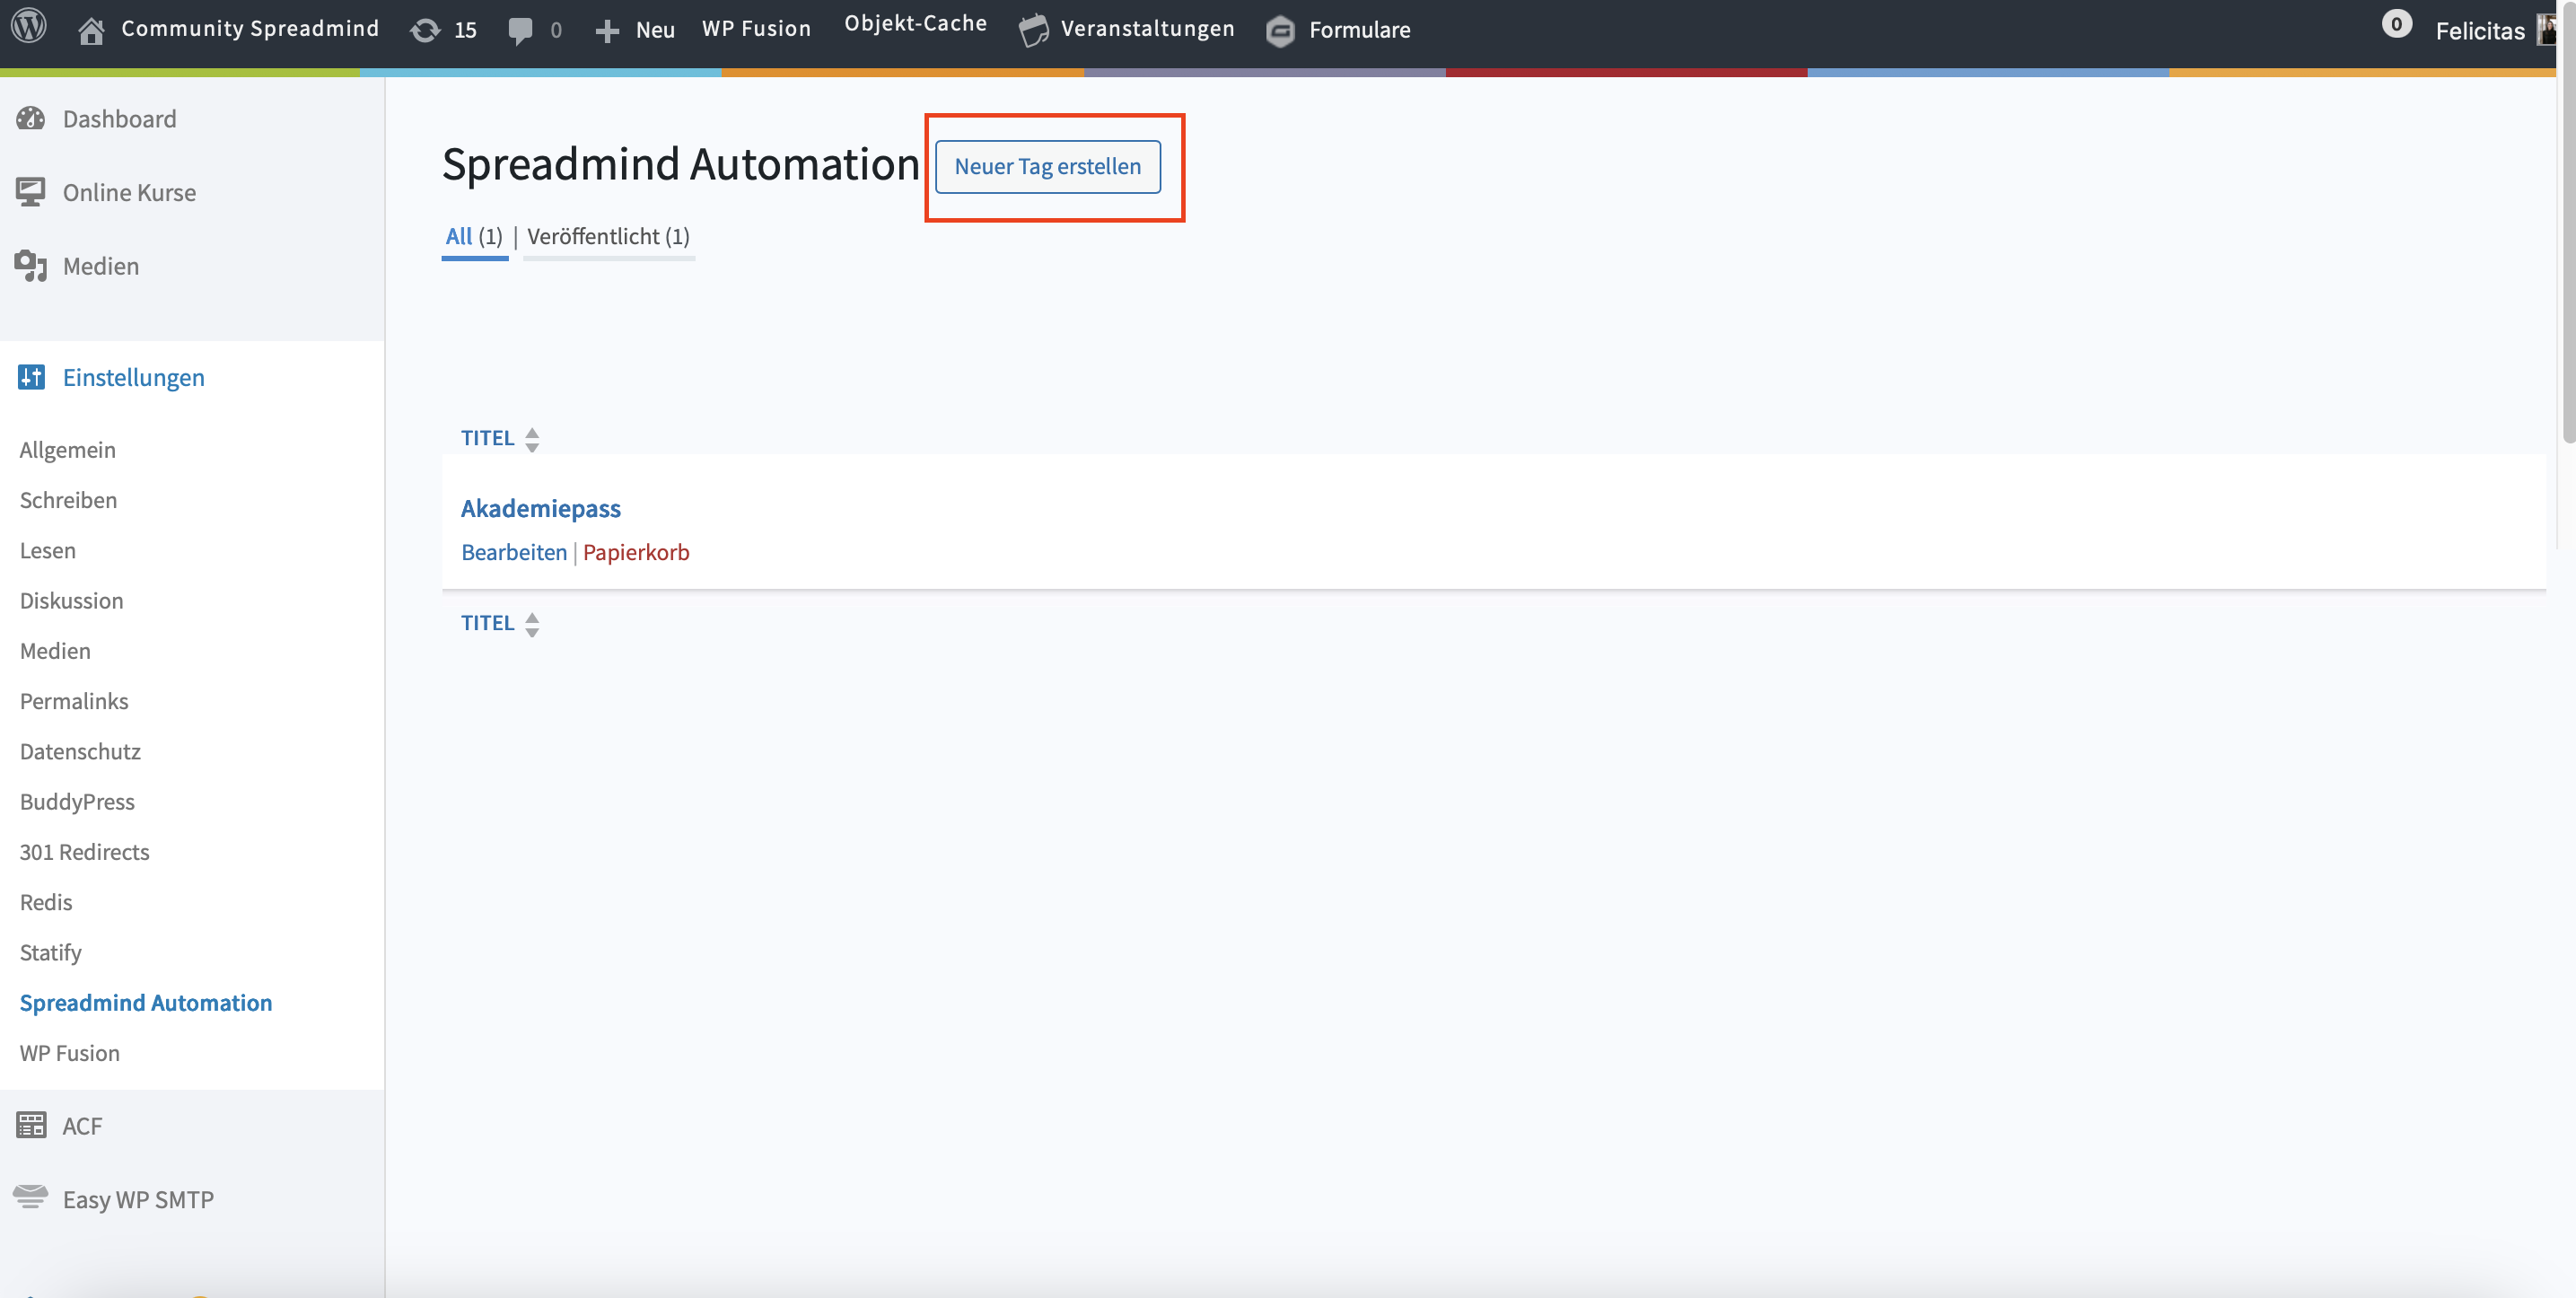This screenshot has height=1298, width=2576.
Task: Click the Dashboard gauge icon
Action: [31, 119]
